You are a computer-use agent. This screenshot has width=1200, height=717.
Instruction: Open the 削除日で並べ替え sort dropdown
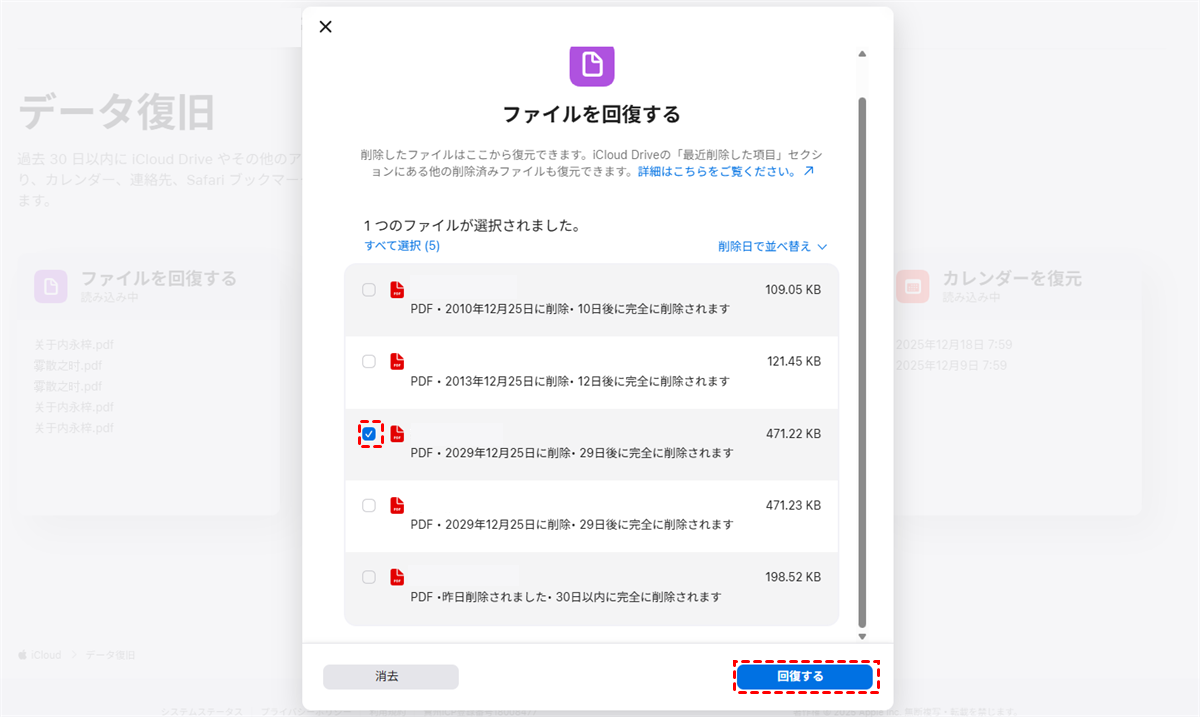(x=772, y=246)
